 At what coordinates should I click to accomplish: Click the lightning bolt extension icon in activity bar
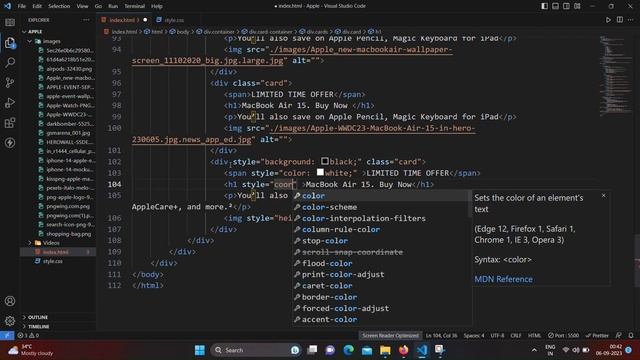(x=10, y=142)
